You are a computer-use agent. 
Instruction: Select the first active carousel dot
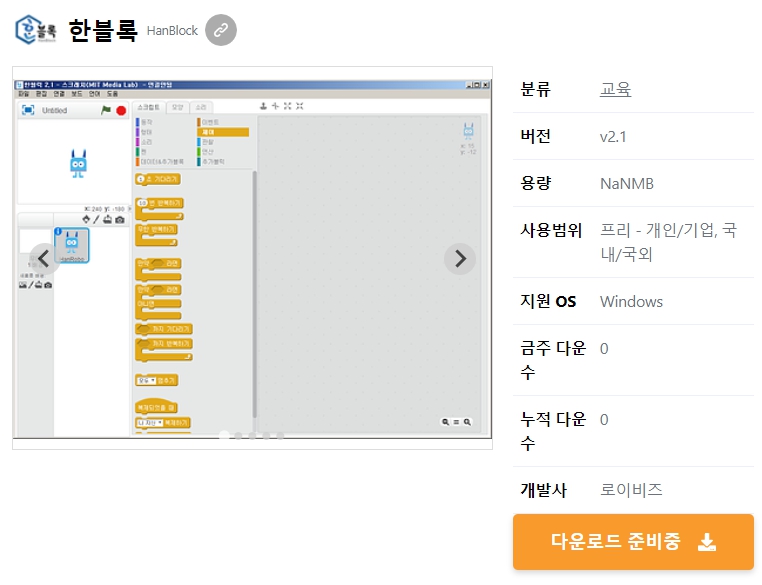click(x=224, y=435)
